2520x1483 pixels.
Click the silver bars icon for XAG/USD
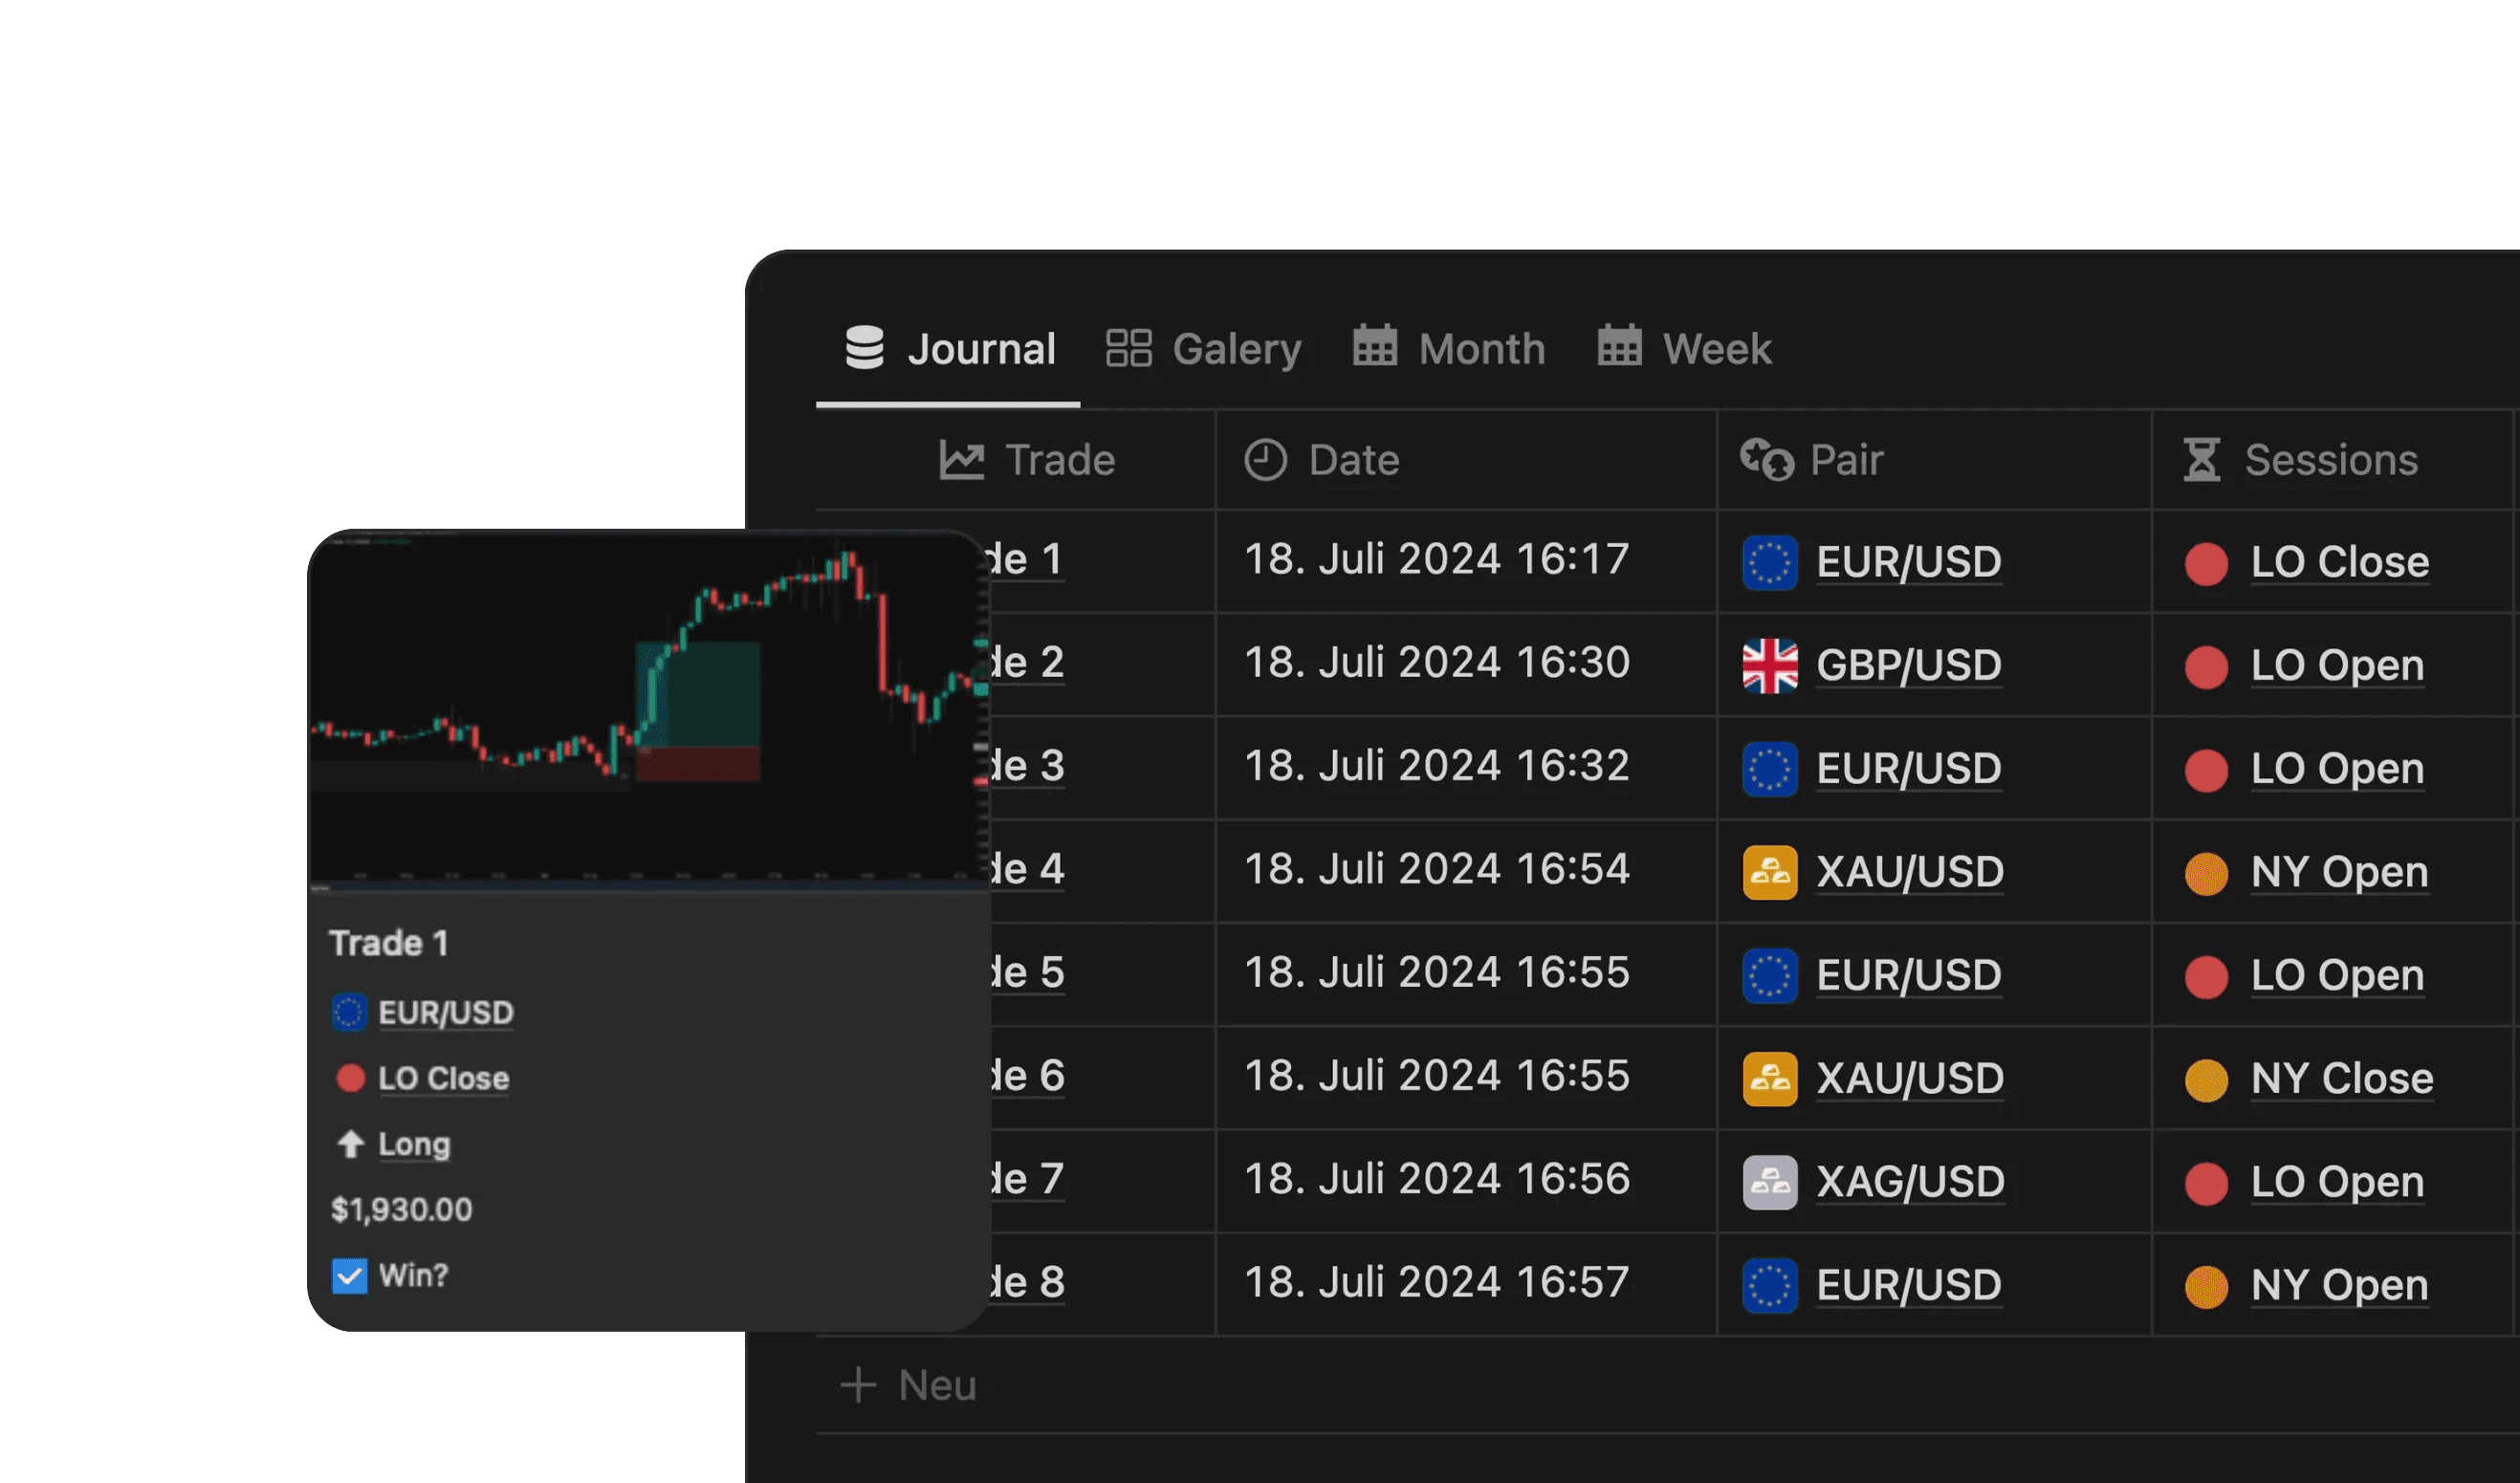[x=1770, y=1182]
